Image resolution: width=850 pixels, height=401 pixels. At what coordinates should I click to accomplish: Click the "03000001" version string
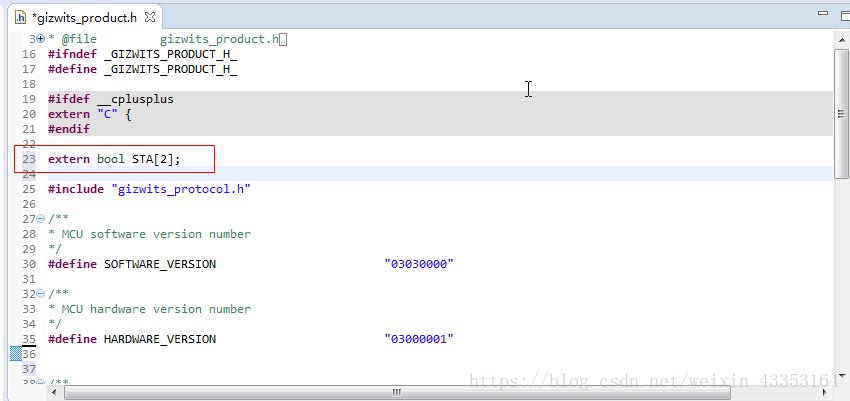[419, 339]
